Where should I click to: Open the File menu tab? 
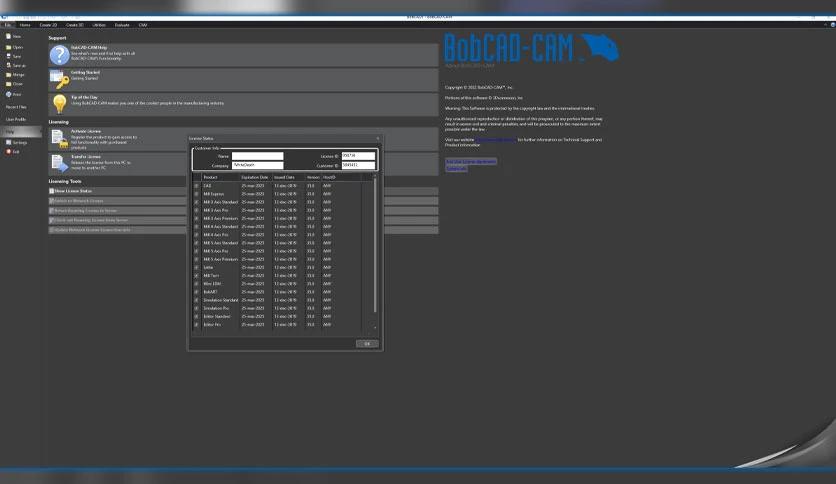pyautogui.click(x=7, y=25)
